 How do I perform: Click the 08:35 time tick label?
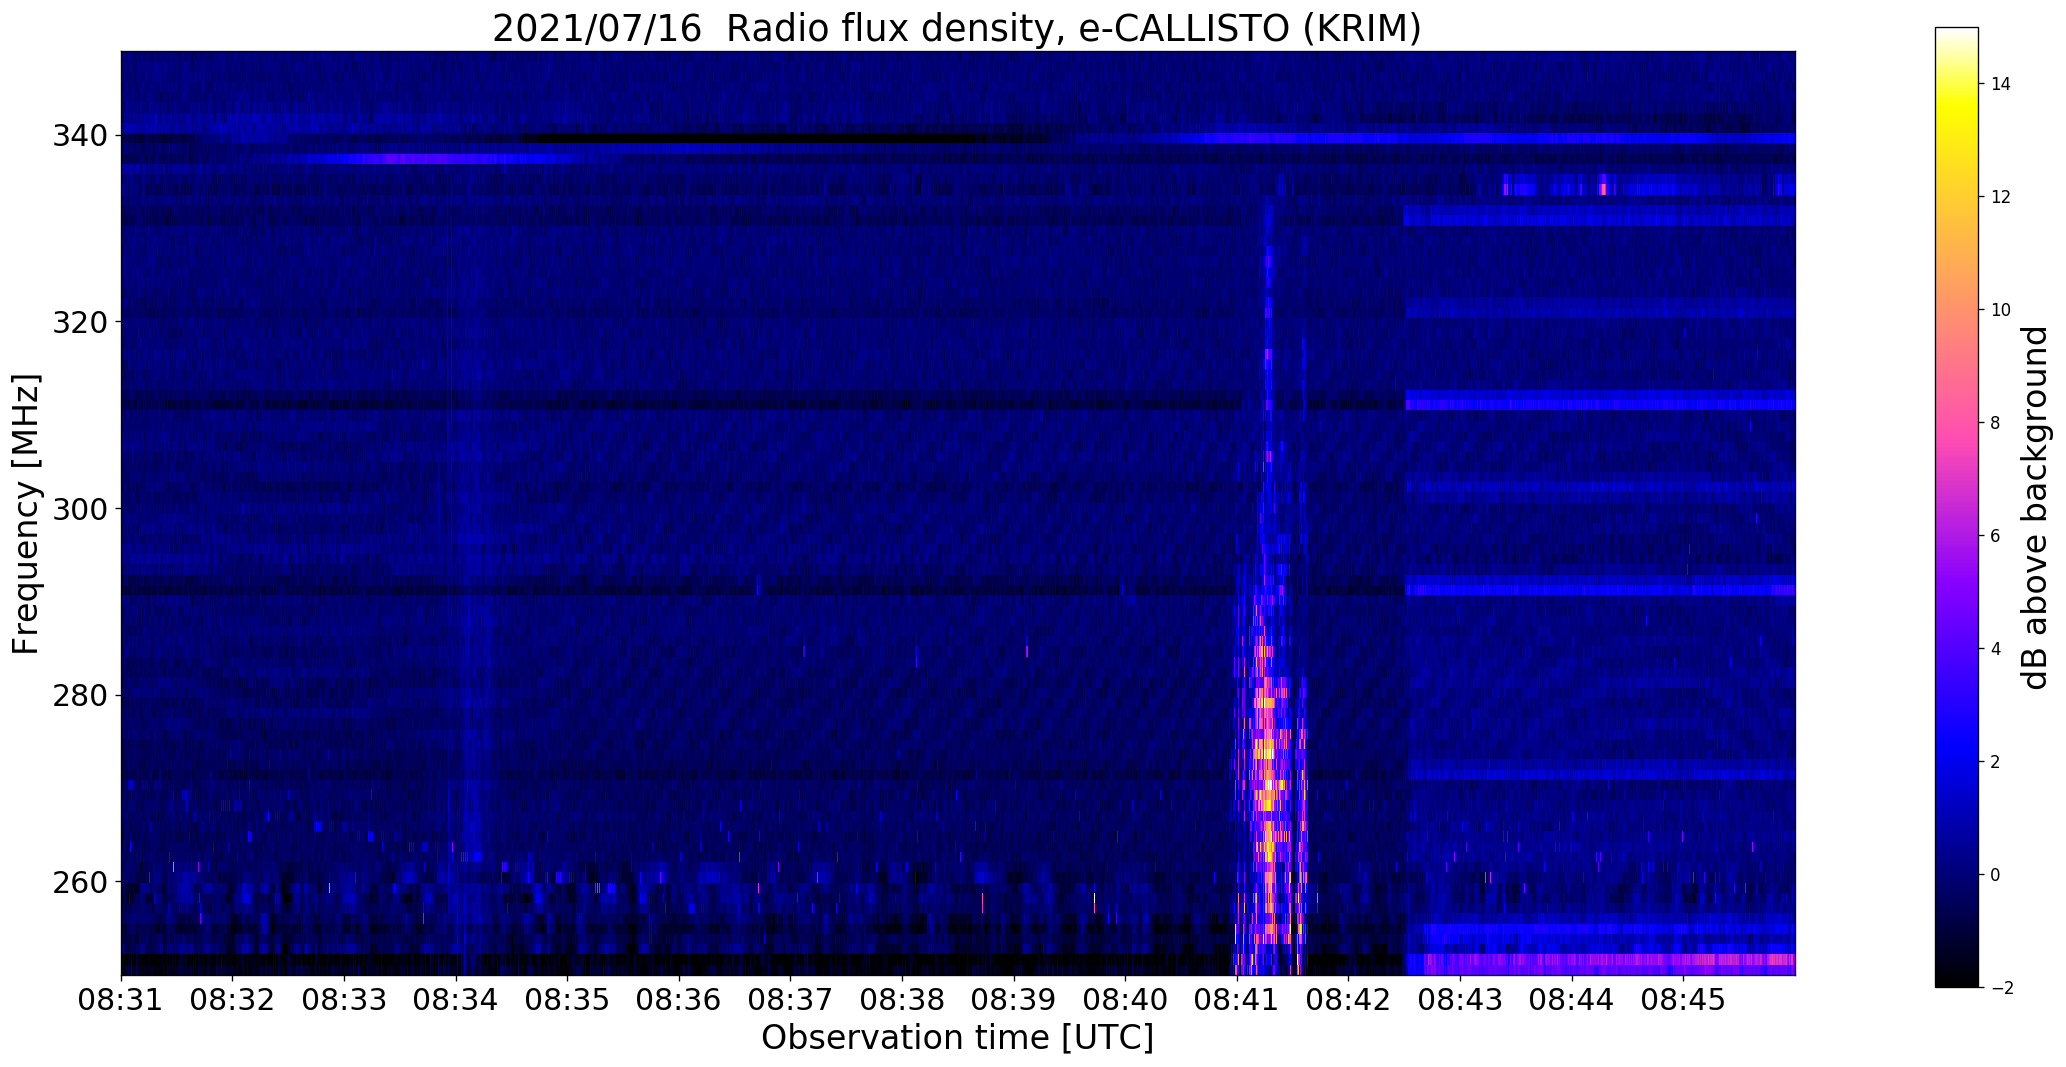tap(567, 999)
